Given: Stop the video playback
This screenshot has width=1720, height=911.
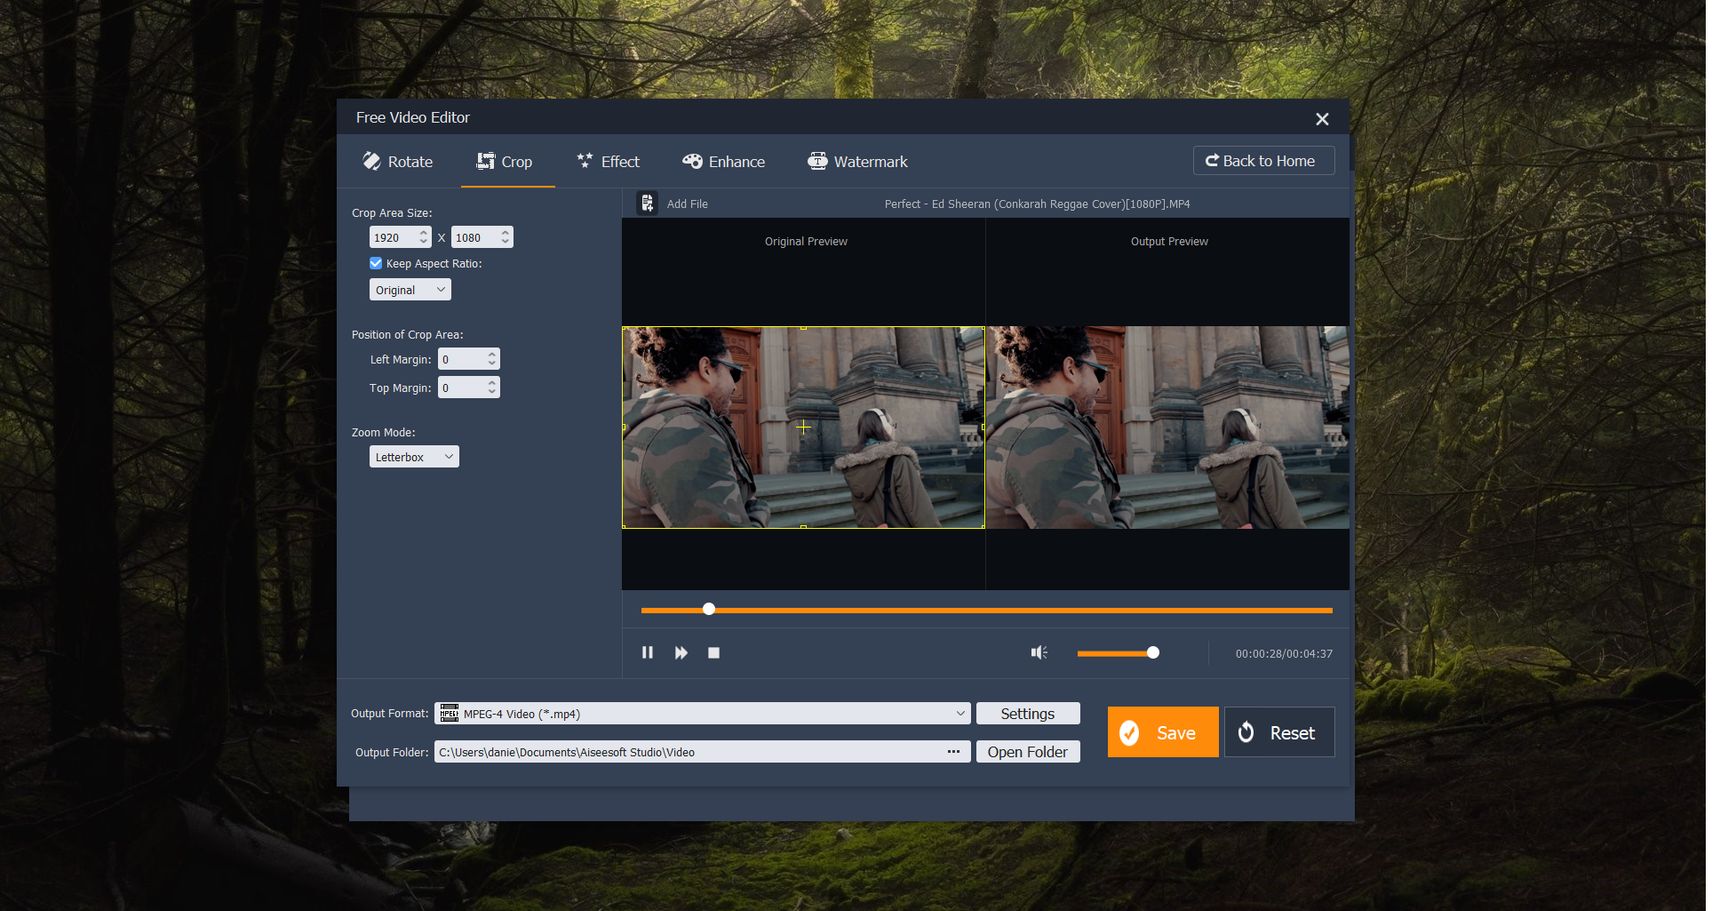Looking at the screenshot, I should (x=714, y=653).
